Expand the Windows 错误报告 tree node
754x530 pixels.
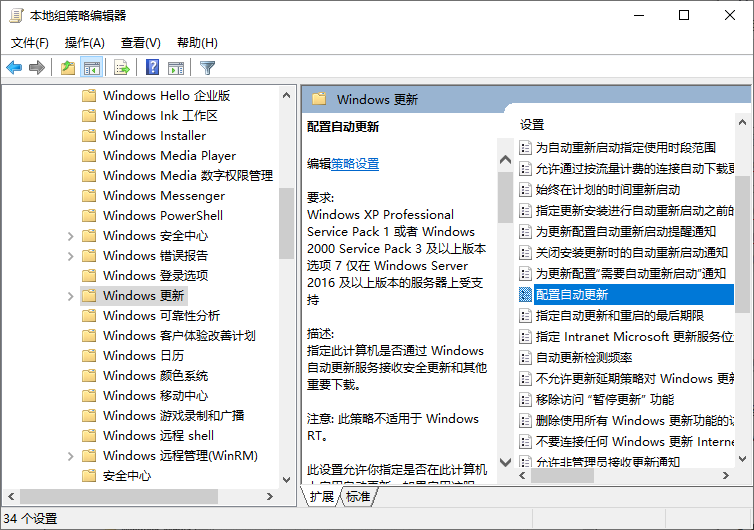[70, 256]
